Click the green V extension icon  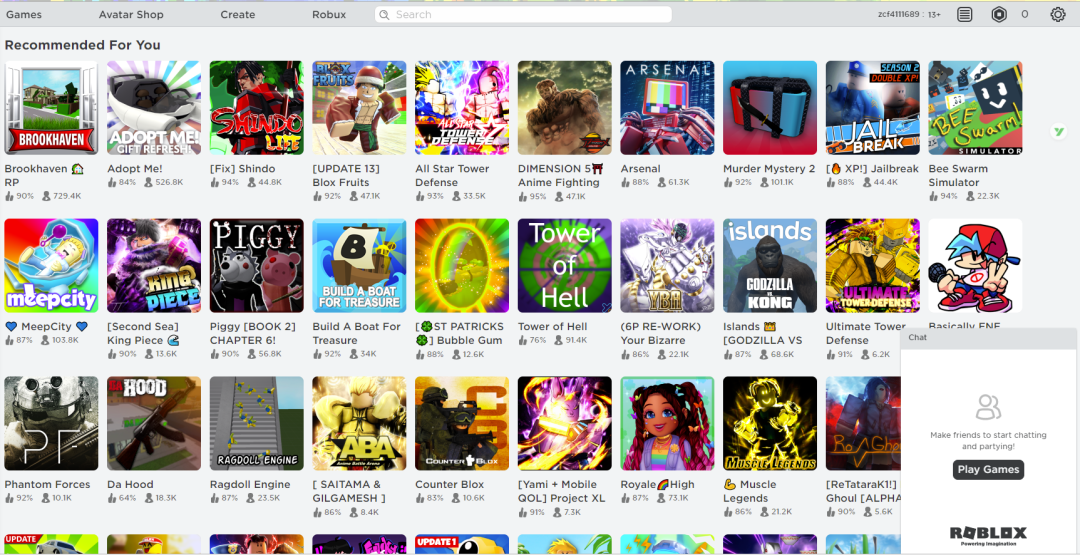click(1058, 132)
